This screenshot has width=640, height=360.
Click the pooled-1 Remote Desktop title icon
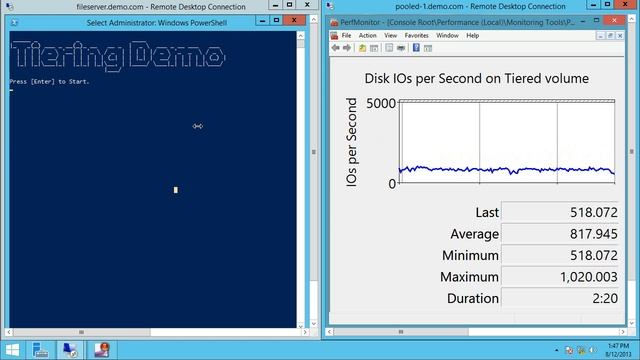click(x=330, y=6)
